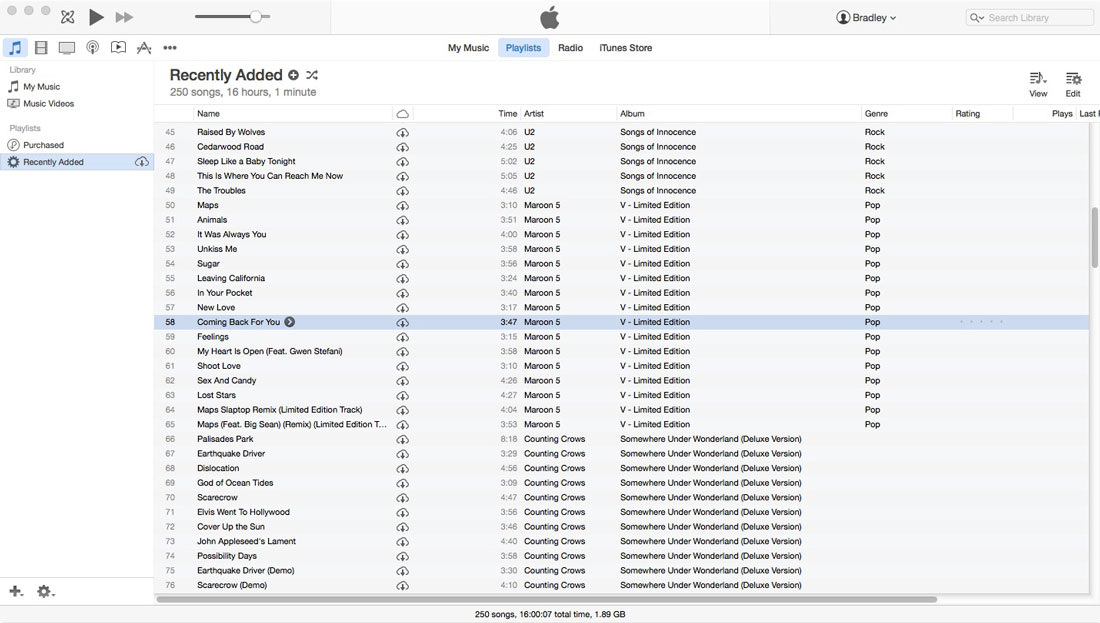
Task: Download Sleep Like a Baby Tonight from iCloud
Action: [403, 162]
